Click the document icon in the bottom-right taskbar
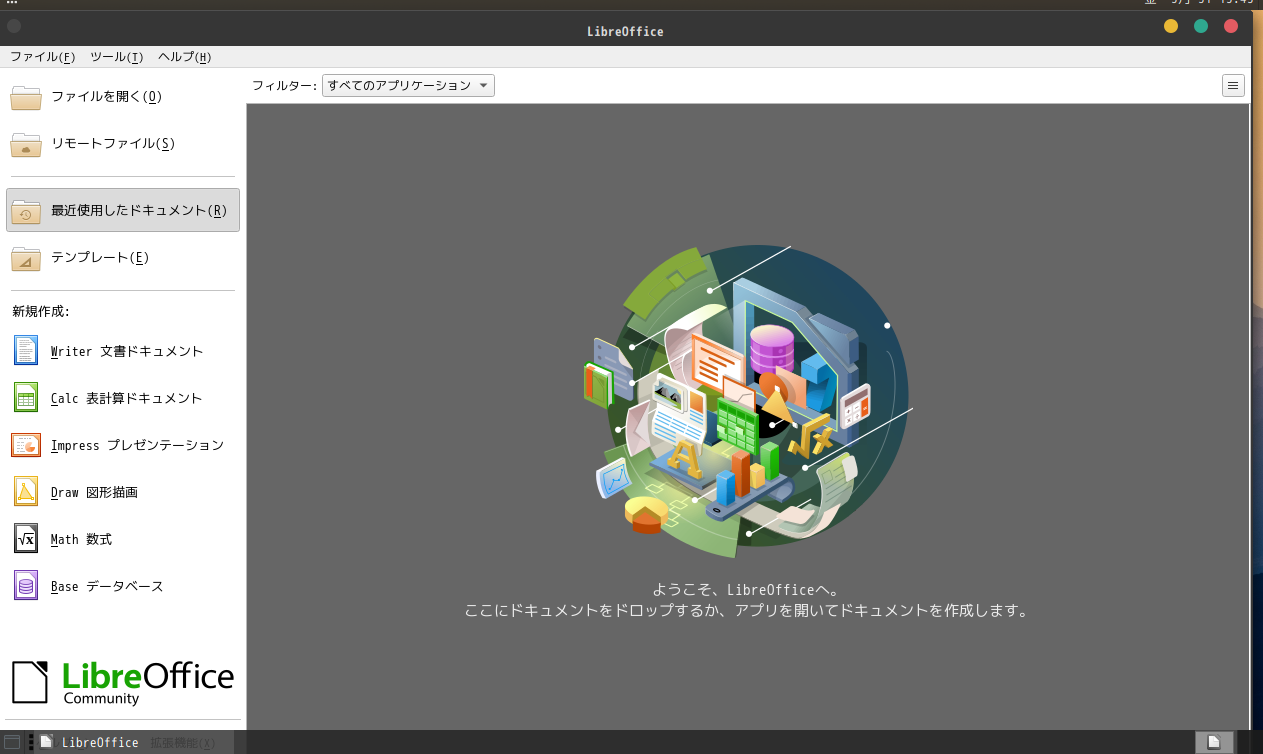The width and height of the screenshot is (1263, 754). (x=1214, y=742)
